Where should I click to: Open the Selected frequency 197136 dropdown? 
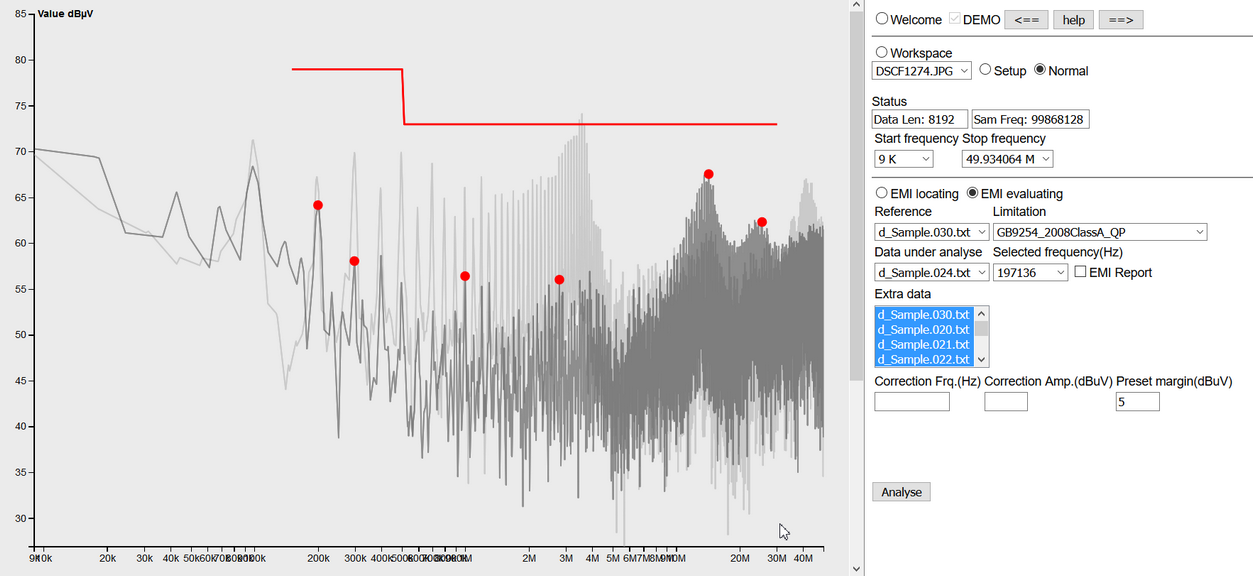pyautogui.click(x=1030, y=272)
